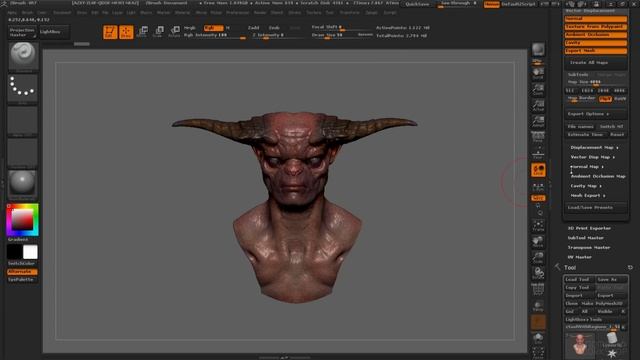640x360 pixels.
Task: Click the Move view icon in right shelf
Action: [538, 242]
